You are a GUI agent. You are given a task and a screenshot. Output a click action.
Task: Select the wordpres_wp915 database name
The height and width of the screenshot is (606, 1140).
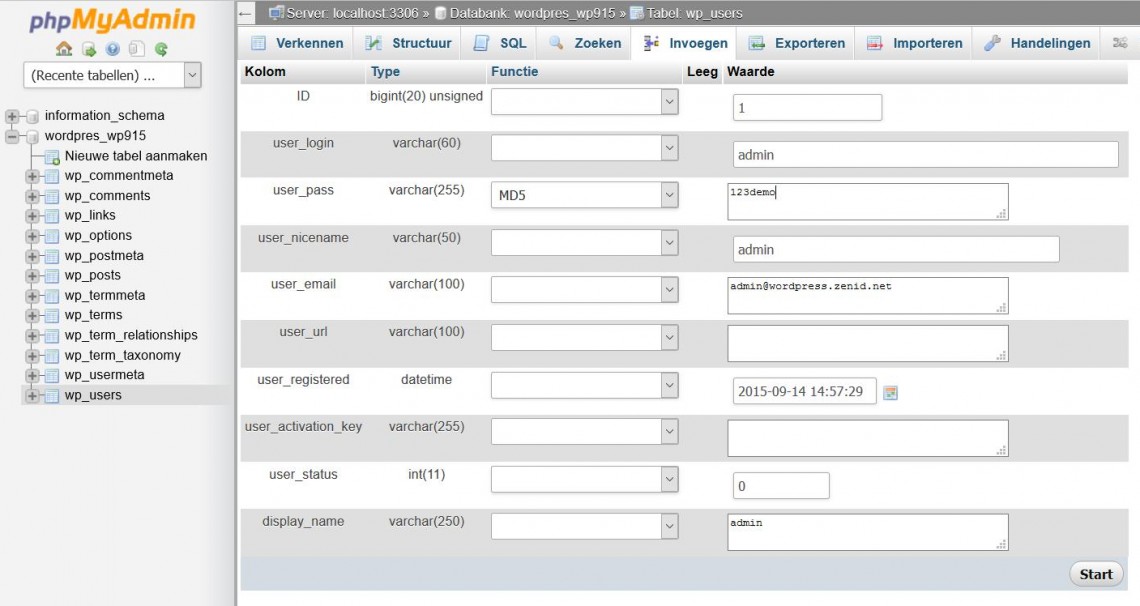[x=95, y=135]
